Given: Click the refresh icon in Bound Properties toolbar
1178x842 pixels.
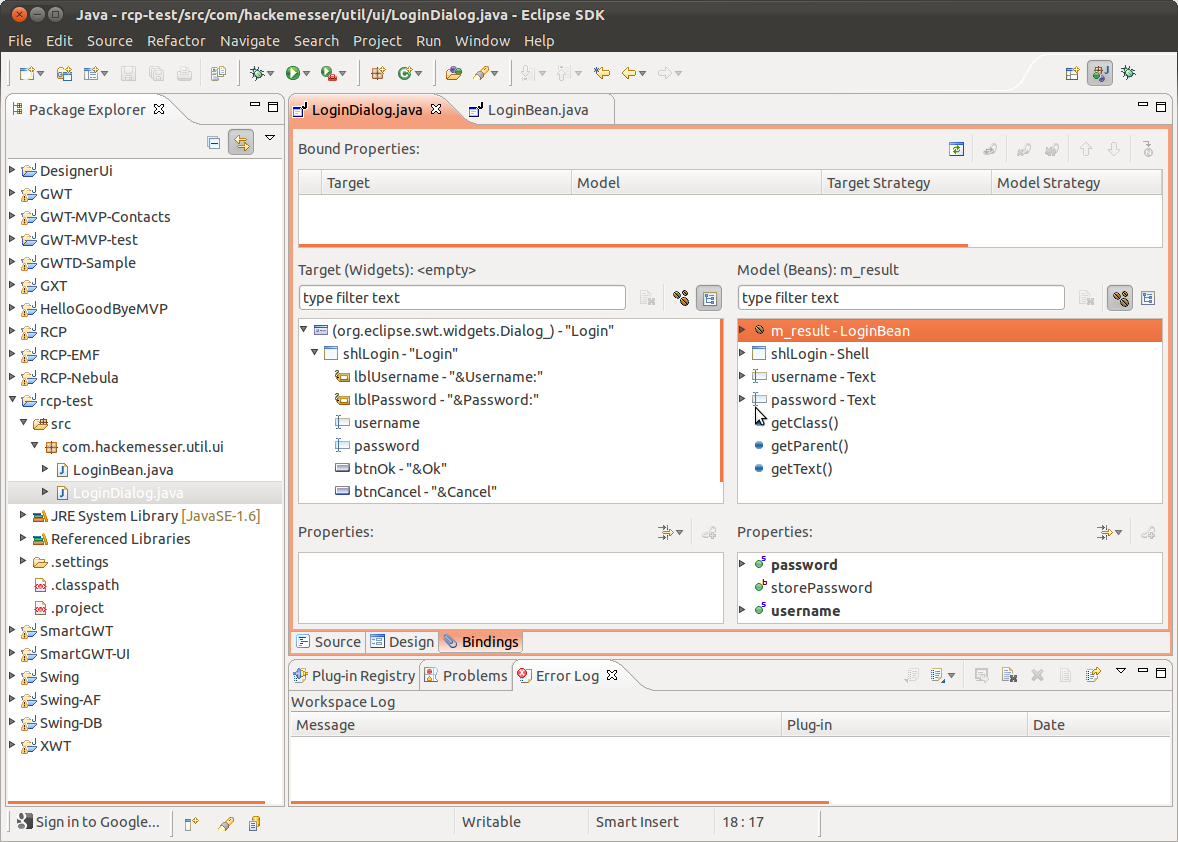Looking at the screenshot, I should tap(956, 149).
